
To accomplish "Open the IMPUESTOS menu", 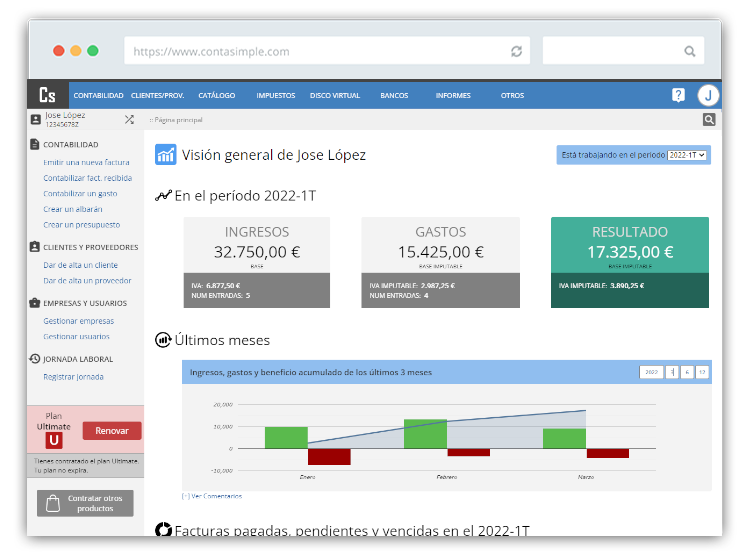I will click(x=276, y=96).
